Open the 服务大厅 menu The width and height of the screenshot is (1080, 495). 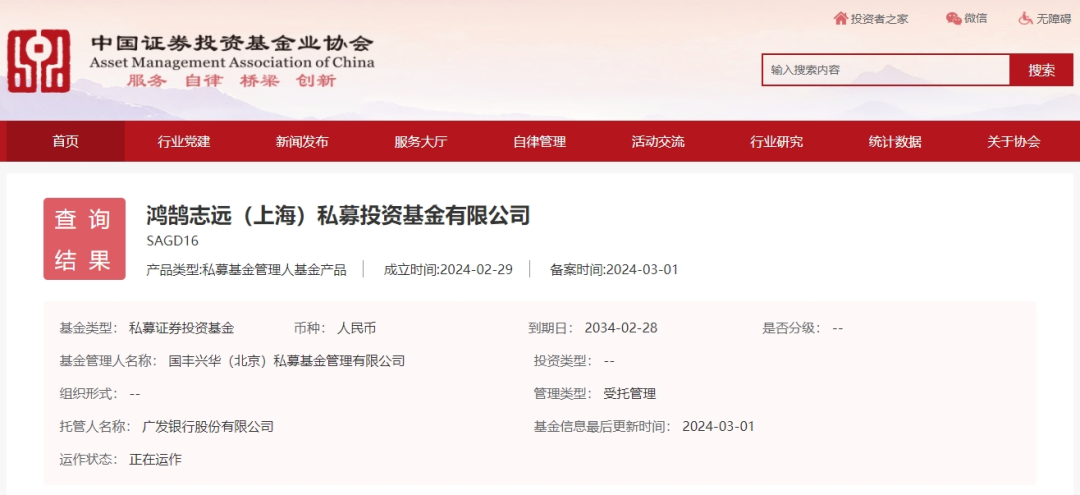(x=421, y=142)
